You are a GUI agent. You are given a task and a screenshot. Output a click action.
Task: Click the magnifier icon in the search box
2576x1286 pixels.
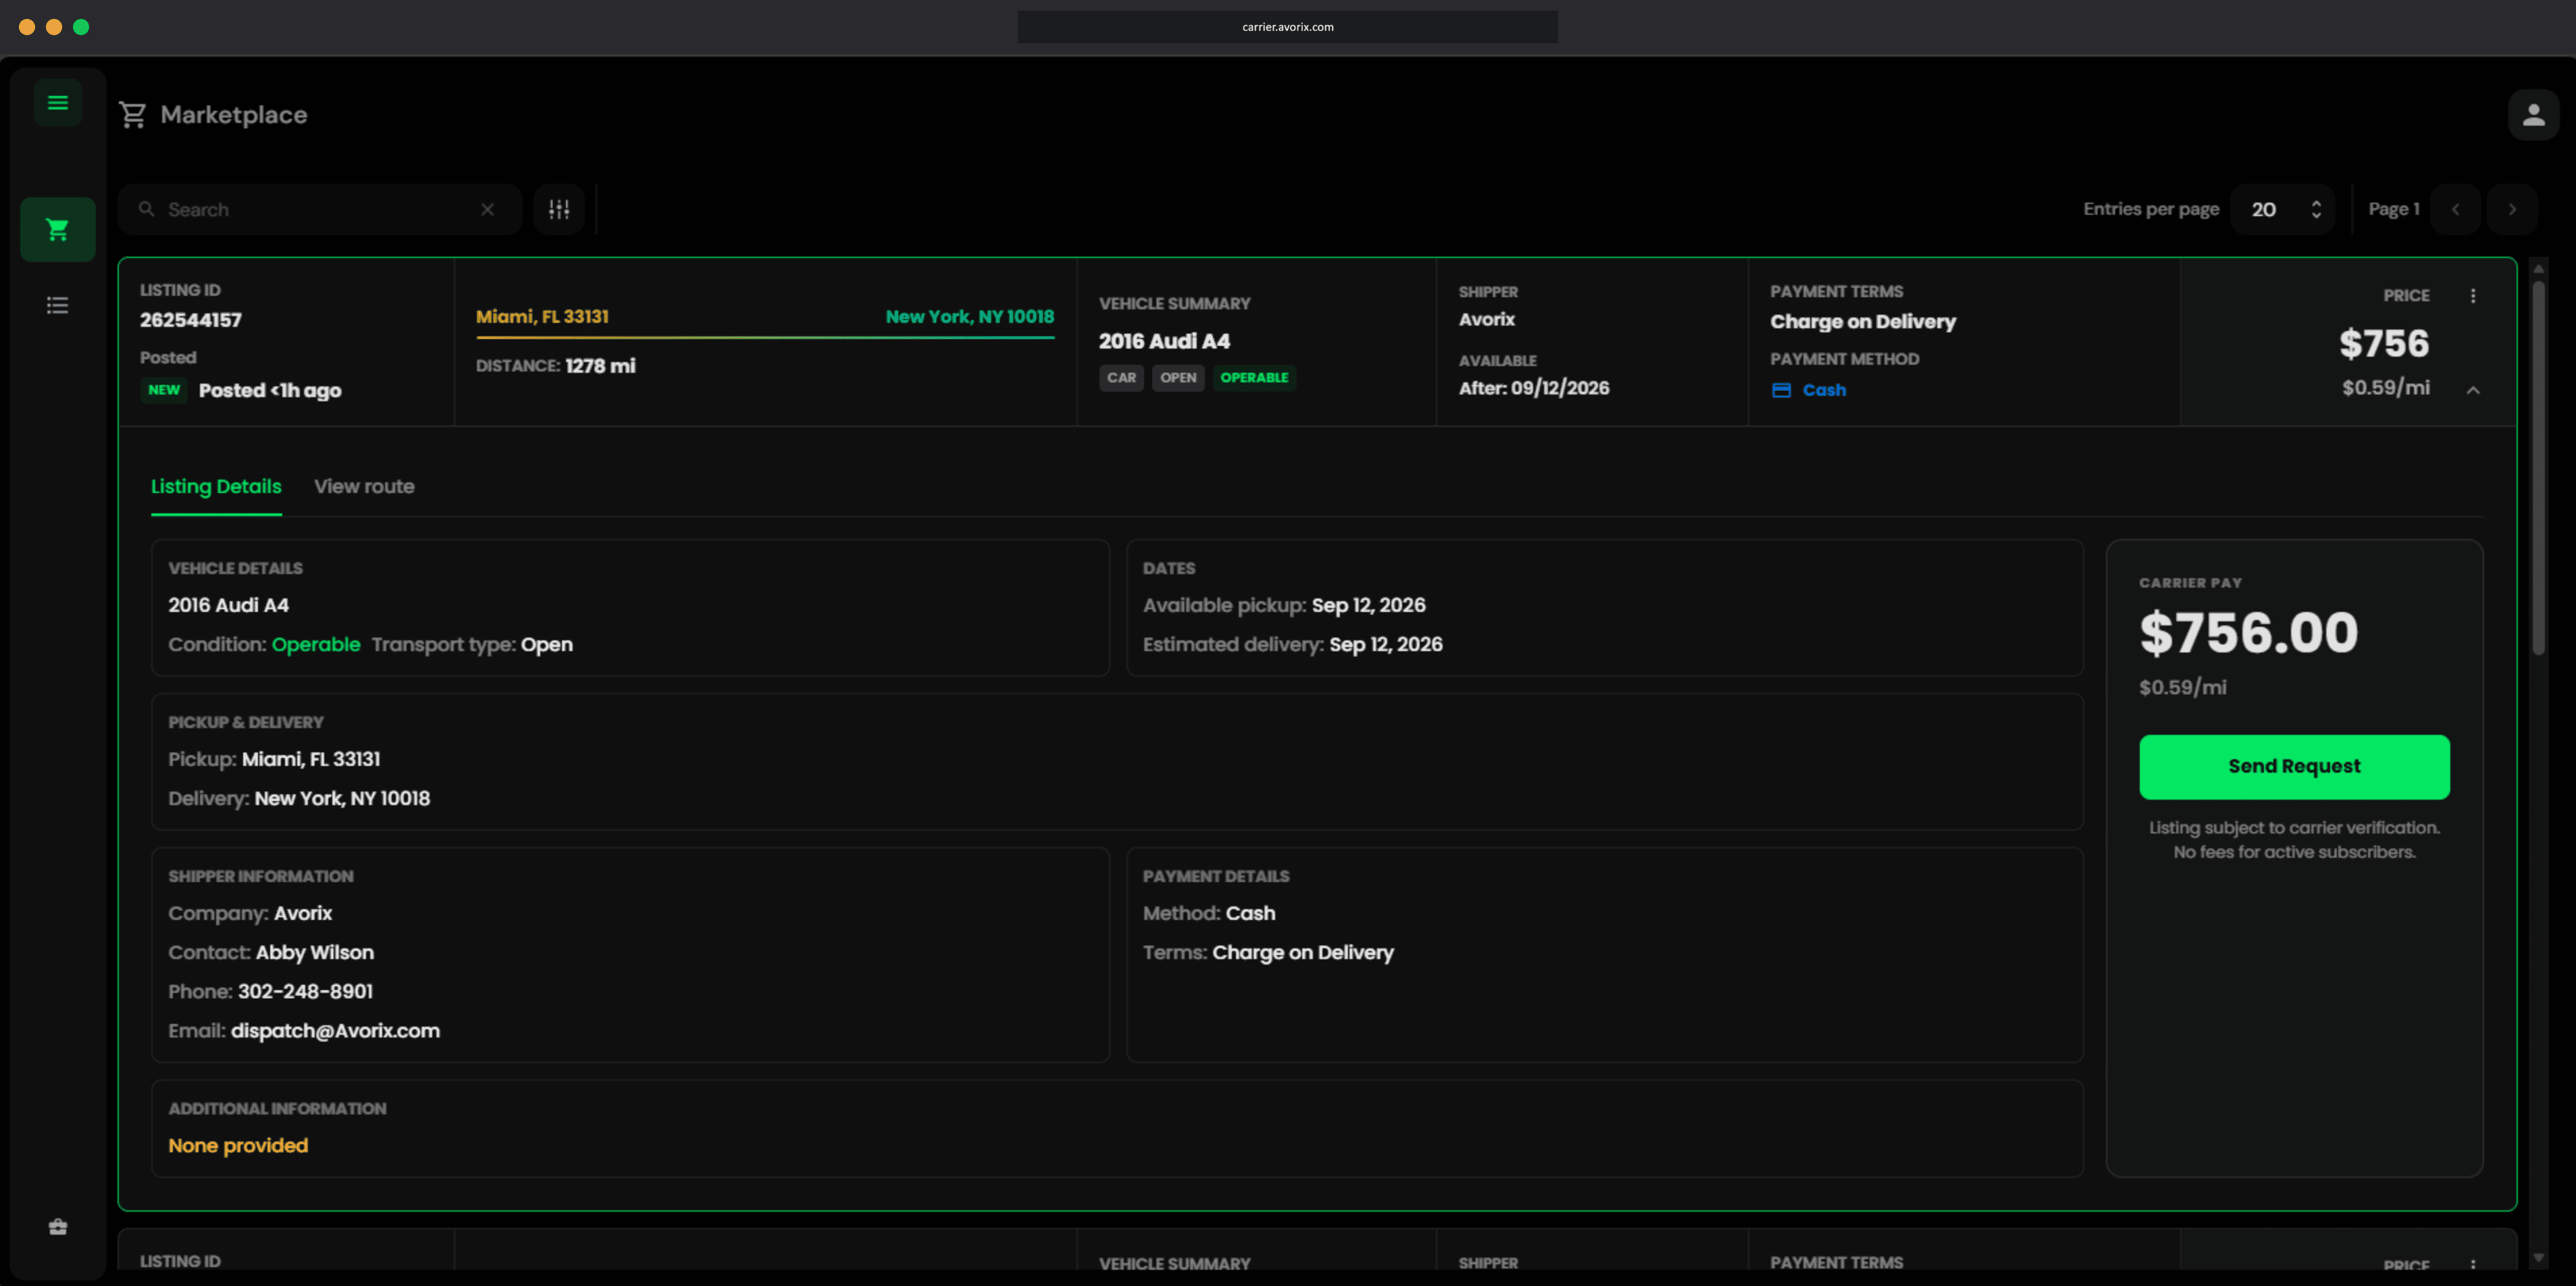click(146, 209)
